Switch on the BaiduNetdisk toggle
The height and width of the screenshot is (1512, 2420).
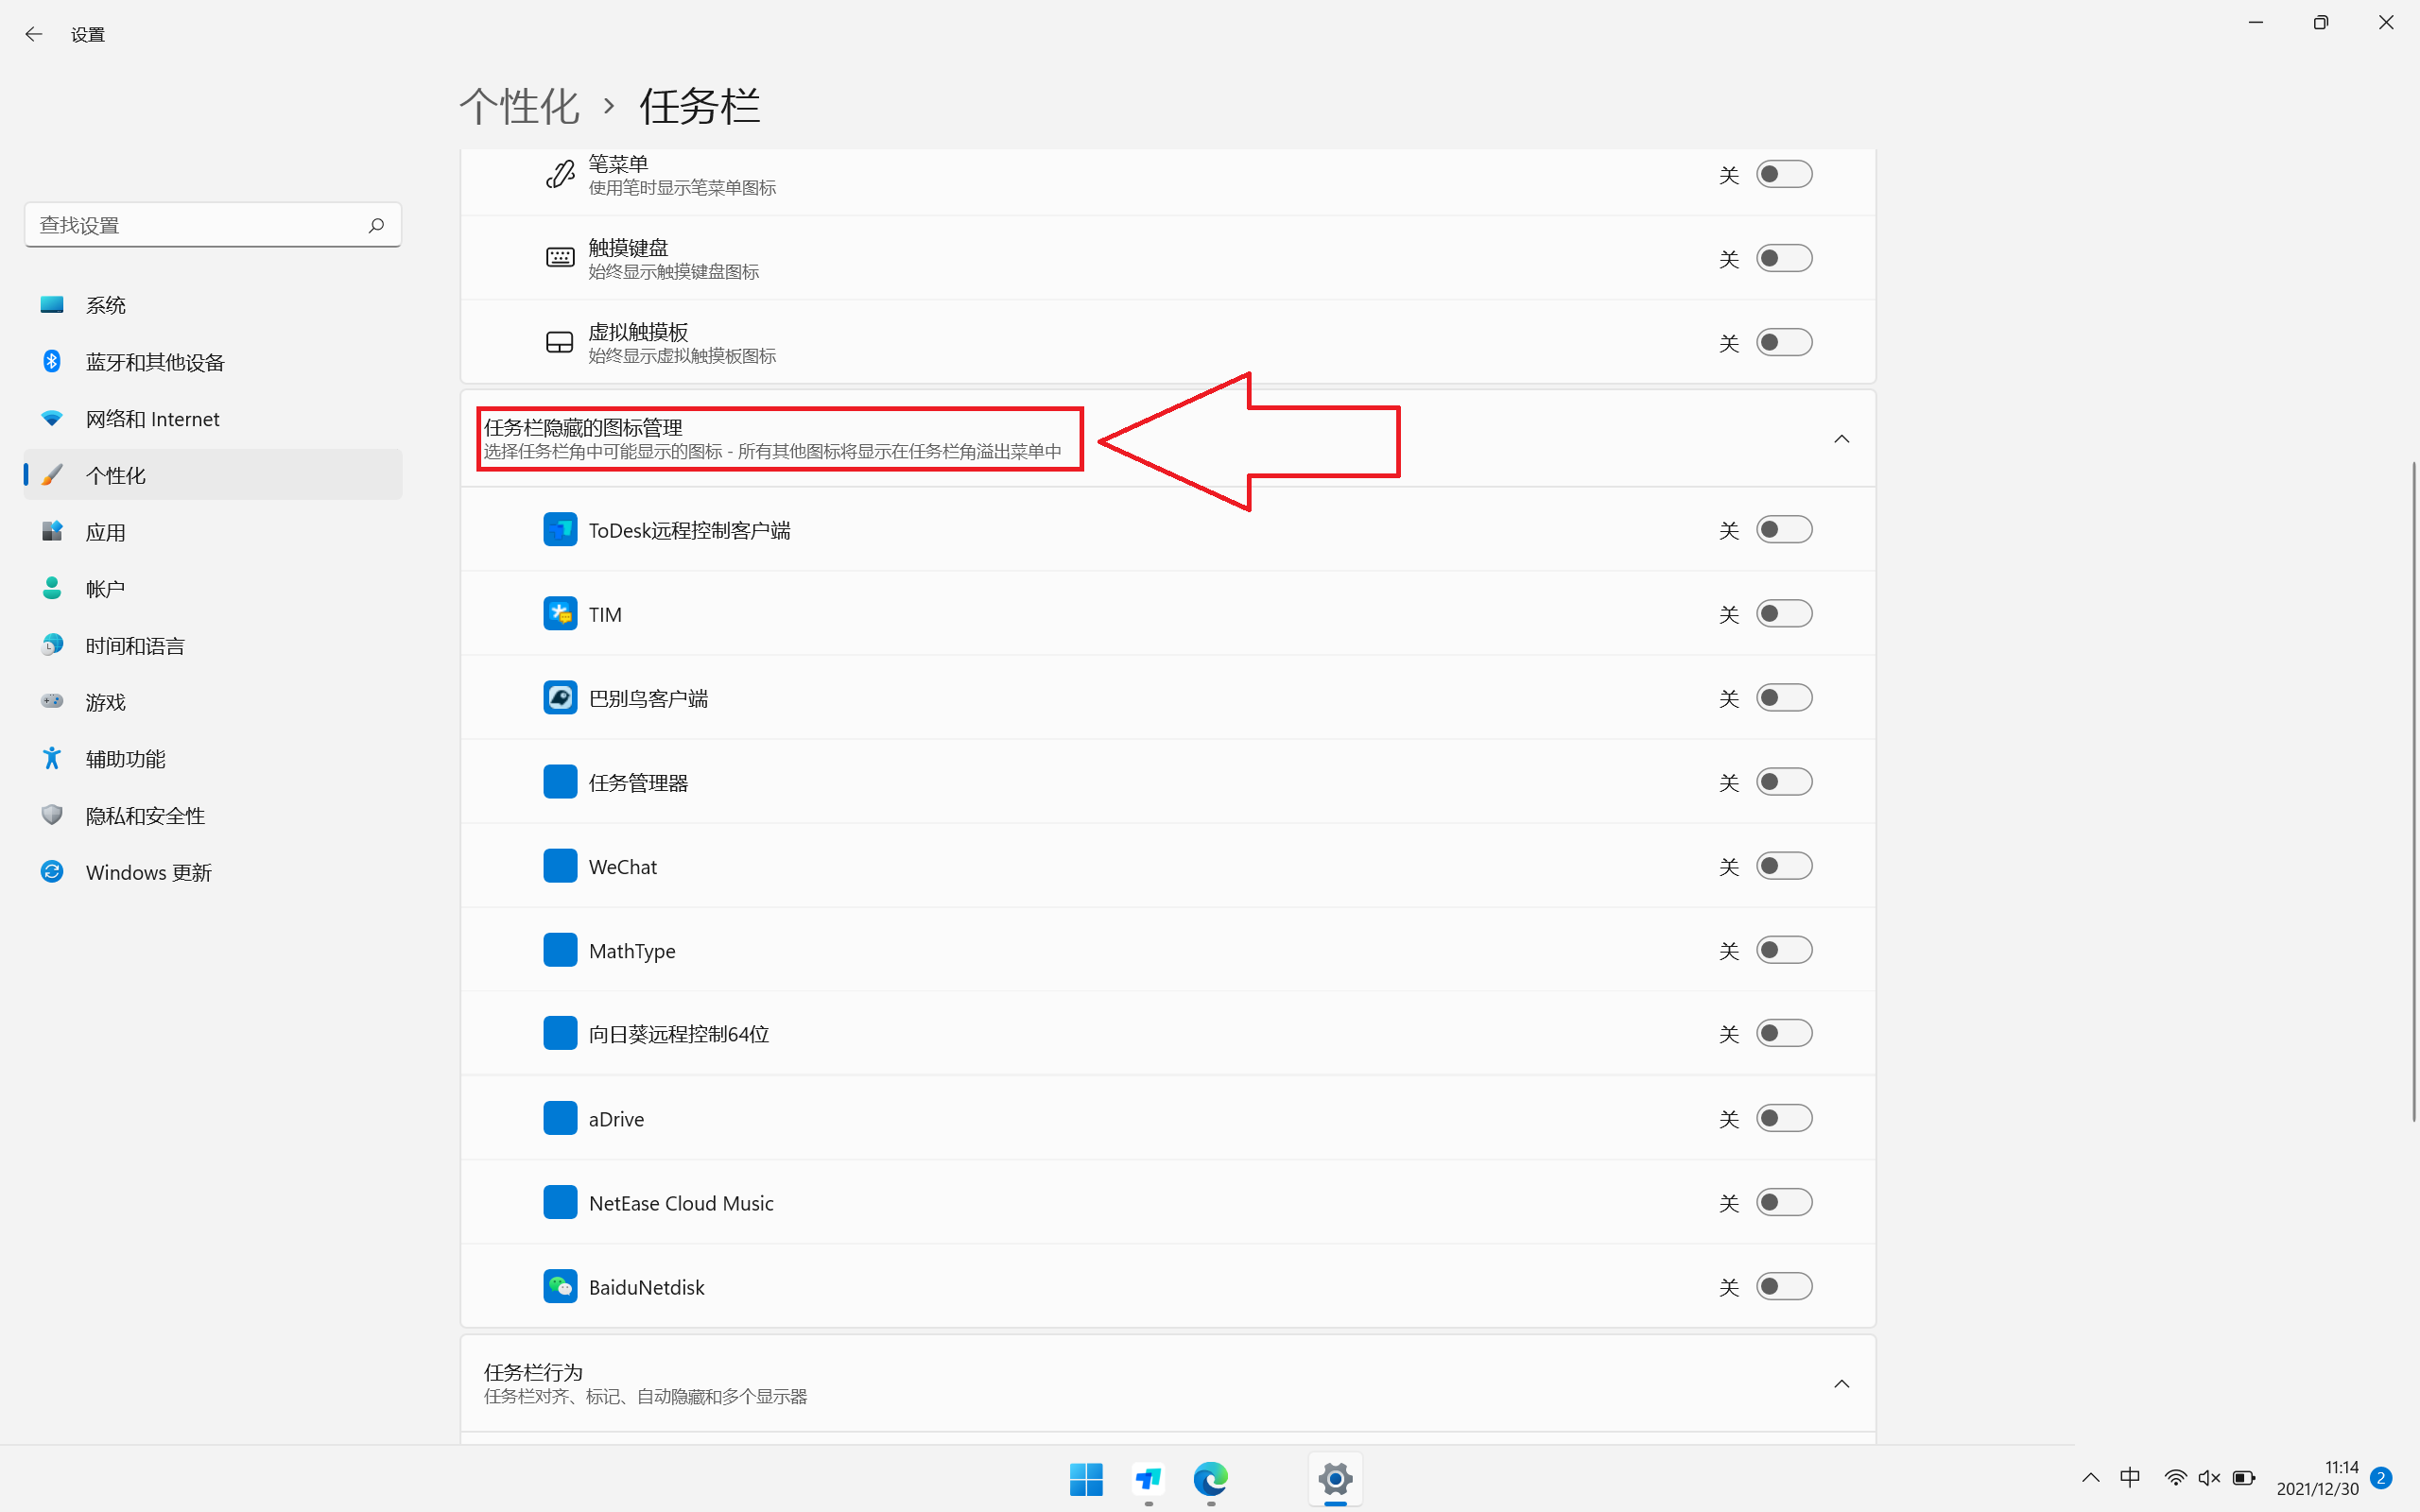point(1784,1286)
